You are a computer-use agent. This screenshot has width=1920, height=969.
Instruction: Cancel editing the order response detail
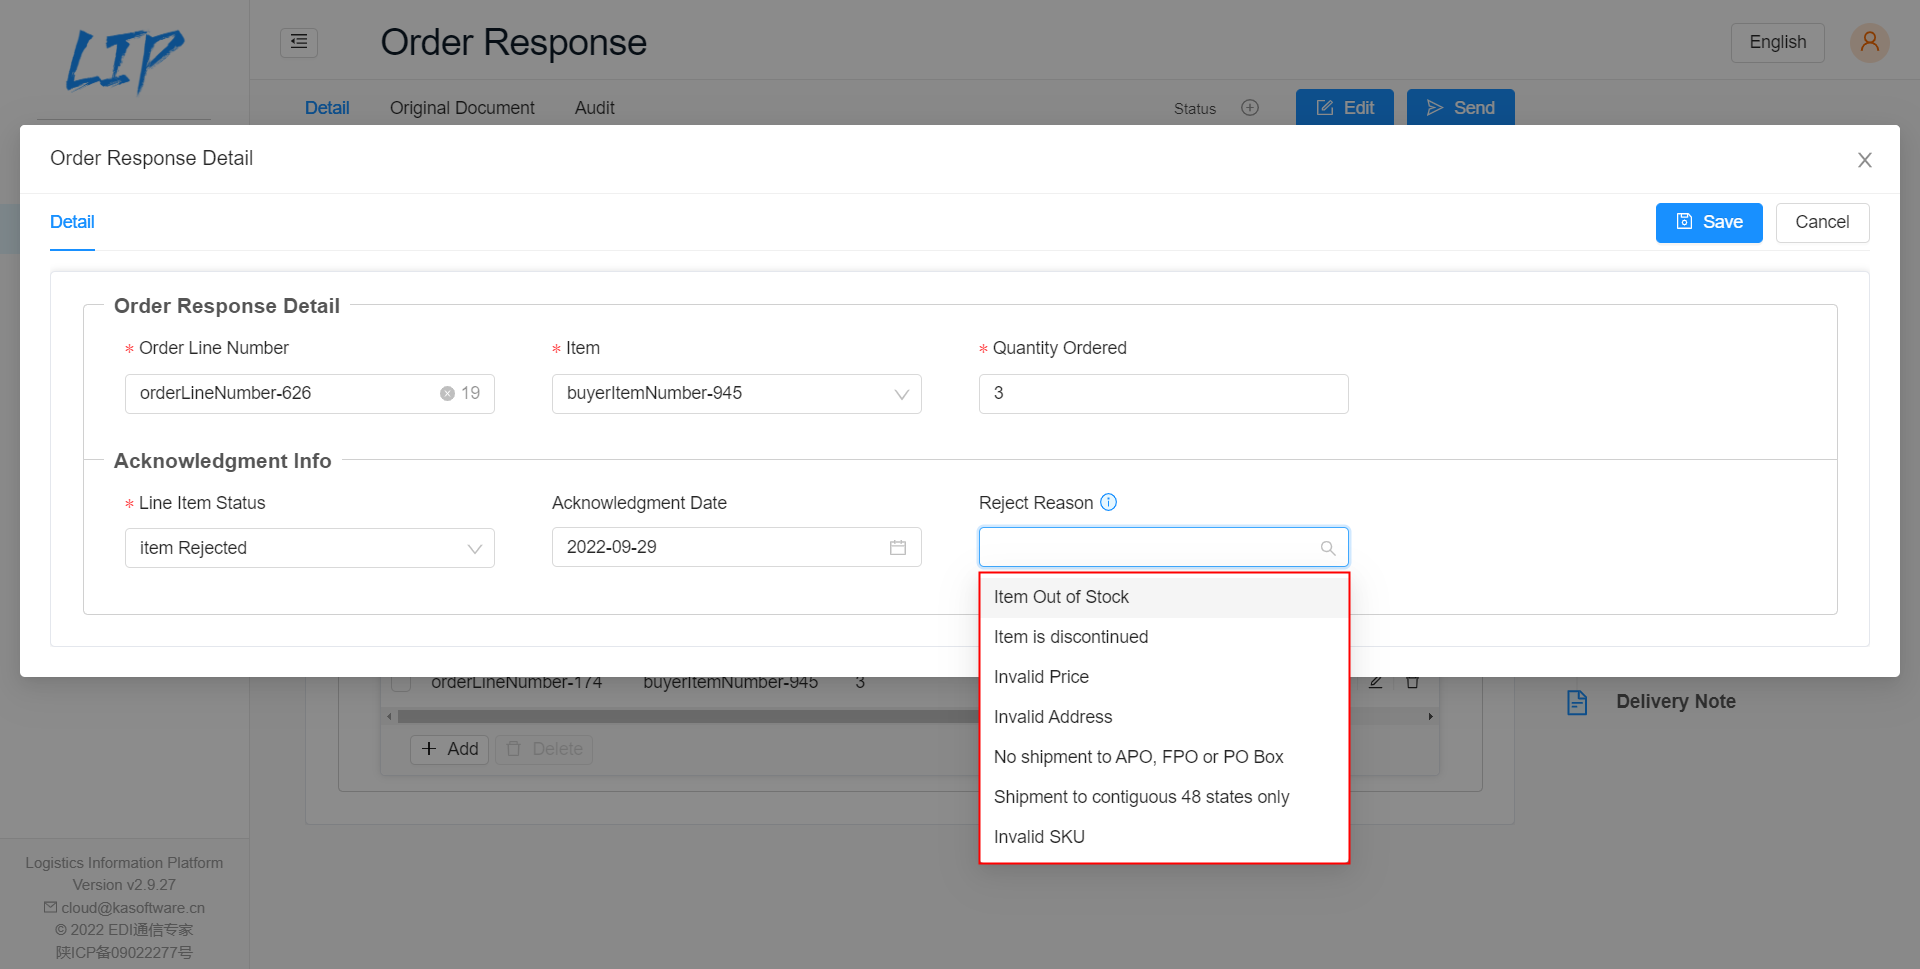1822,222
